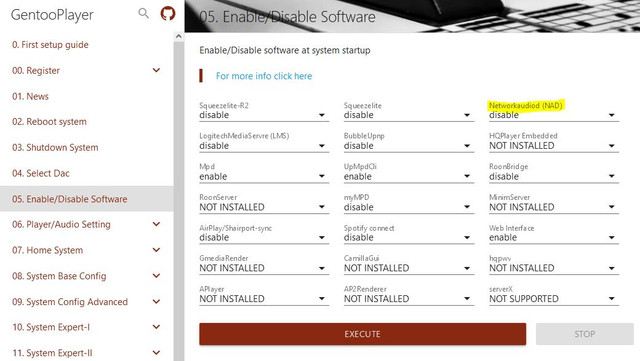This screenshot has width=640, height=361.
Task: Open the GmediaRender dropdown
Action: 264,268
